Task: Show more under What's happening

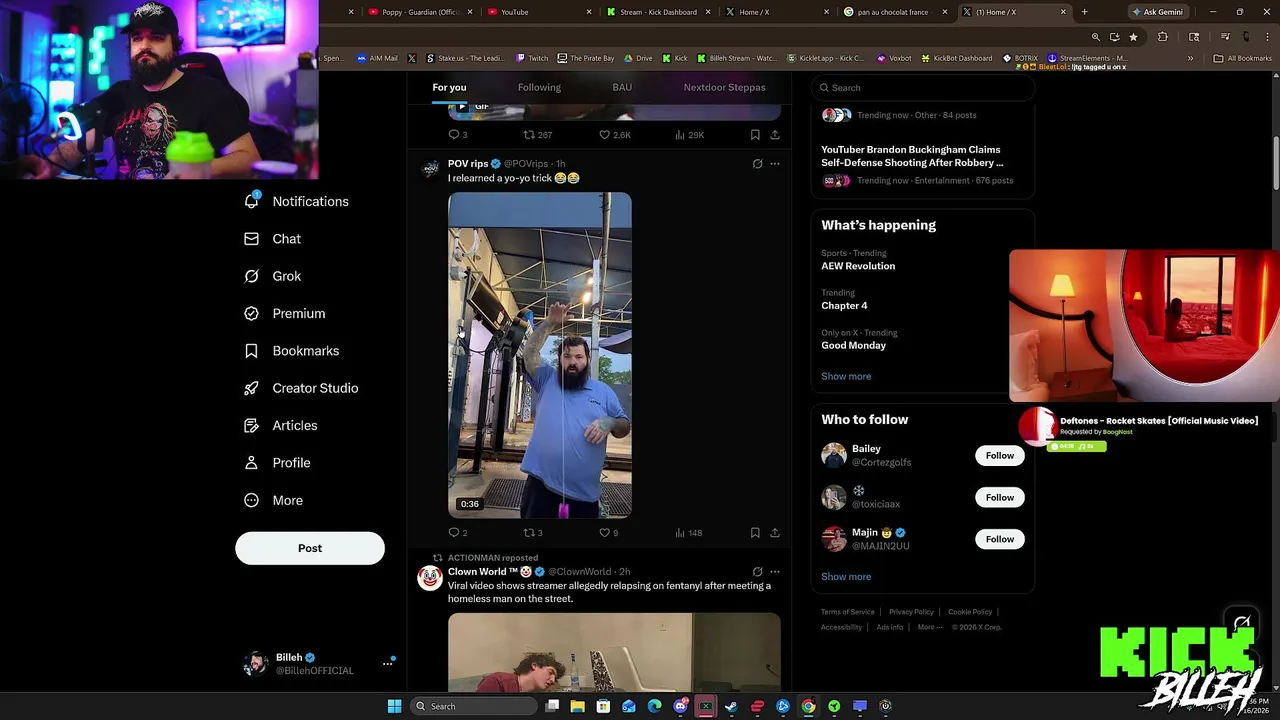Action: [846, 376]
